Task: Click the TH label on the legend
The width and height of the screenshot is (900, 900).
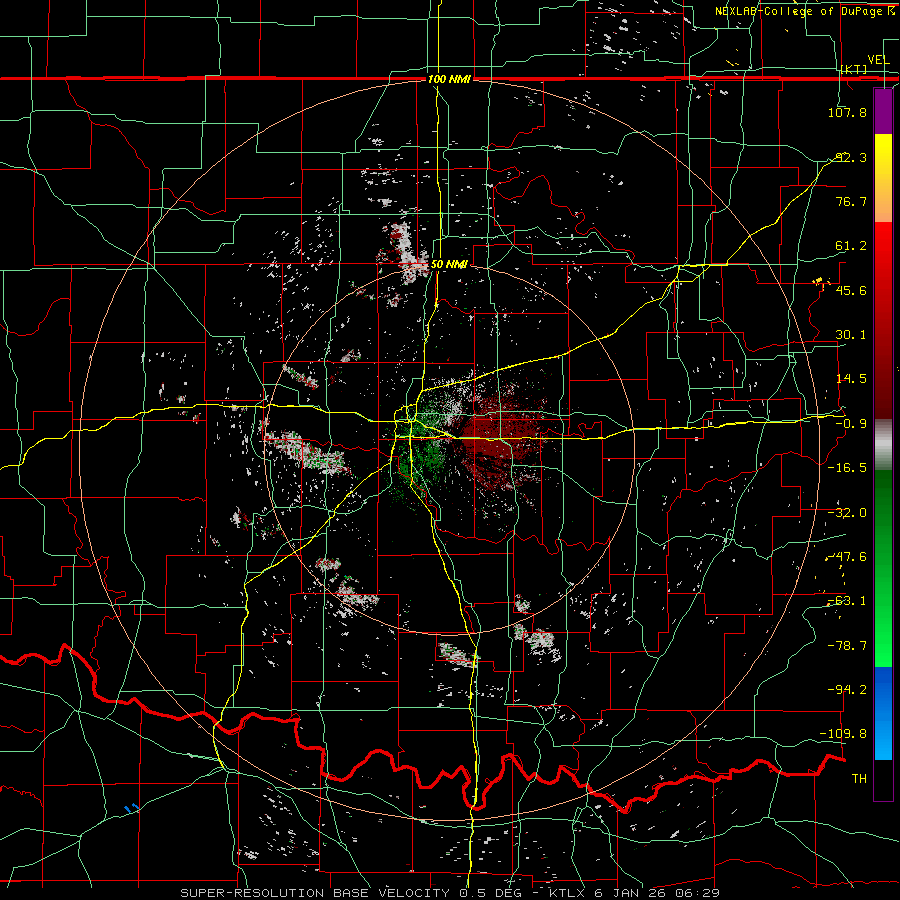Action: click(859, 779)
